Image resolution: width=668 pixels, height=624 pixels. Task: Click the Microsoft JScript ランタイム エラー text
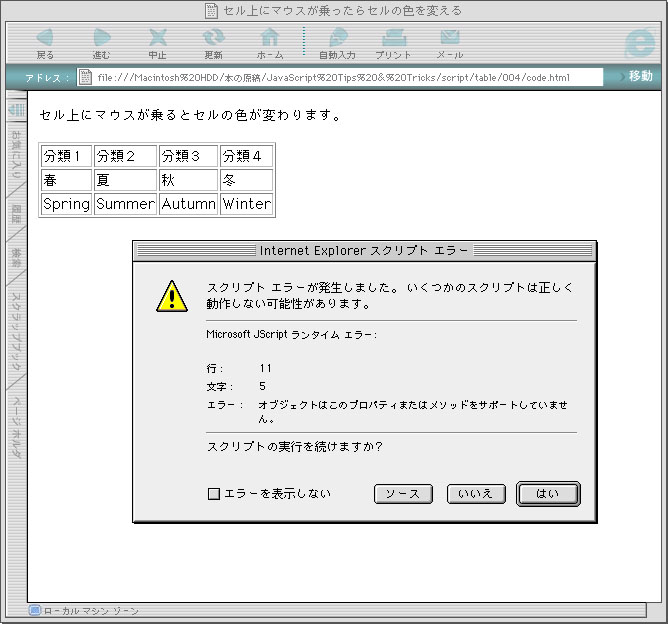coord(291,334)
